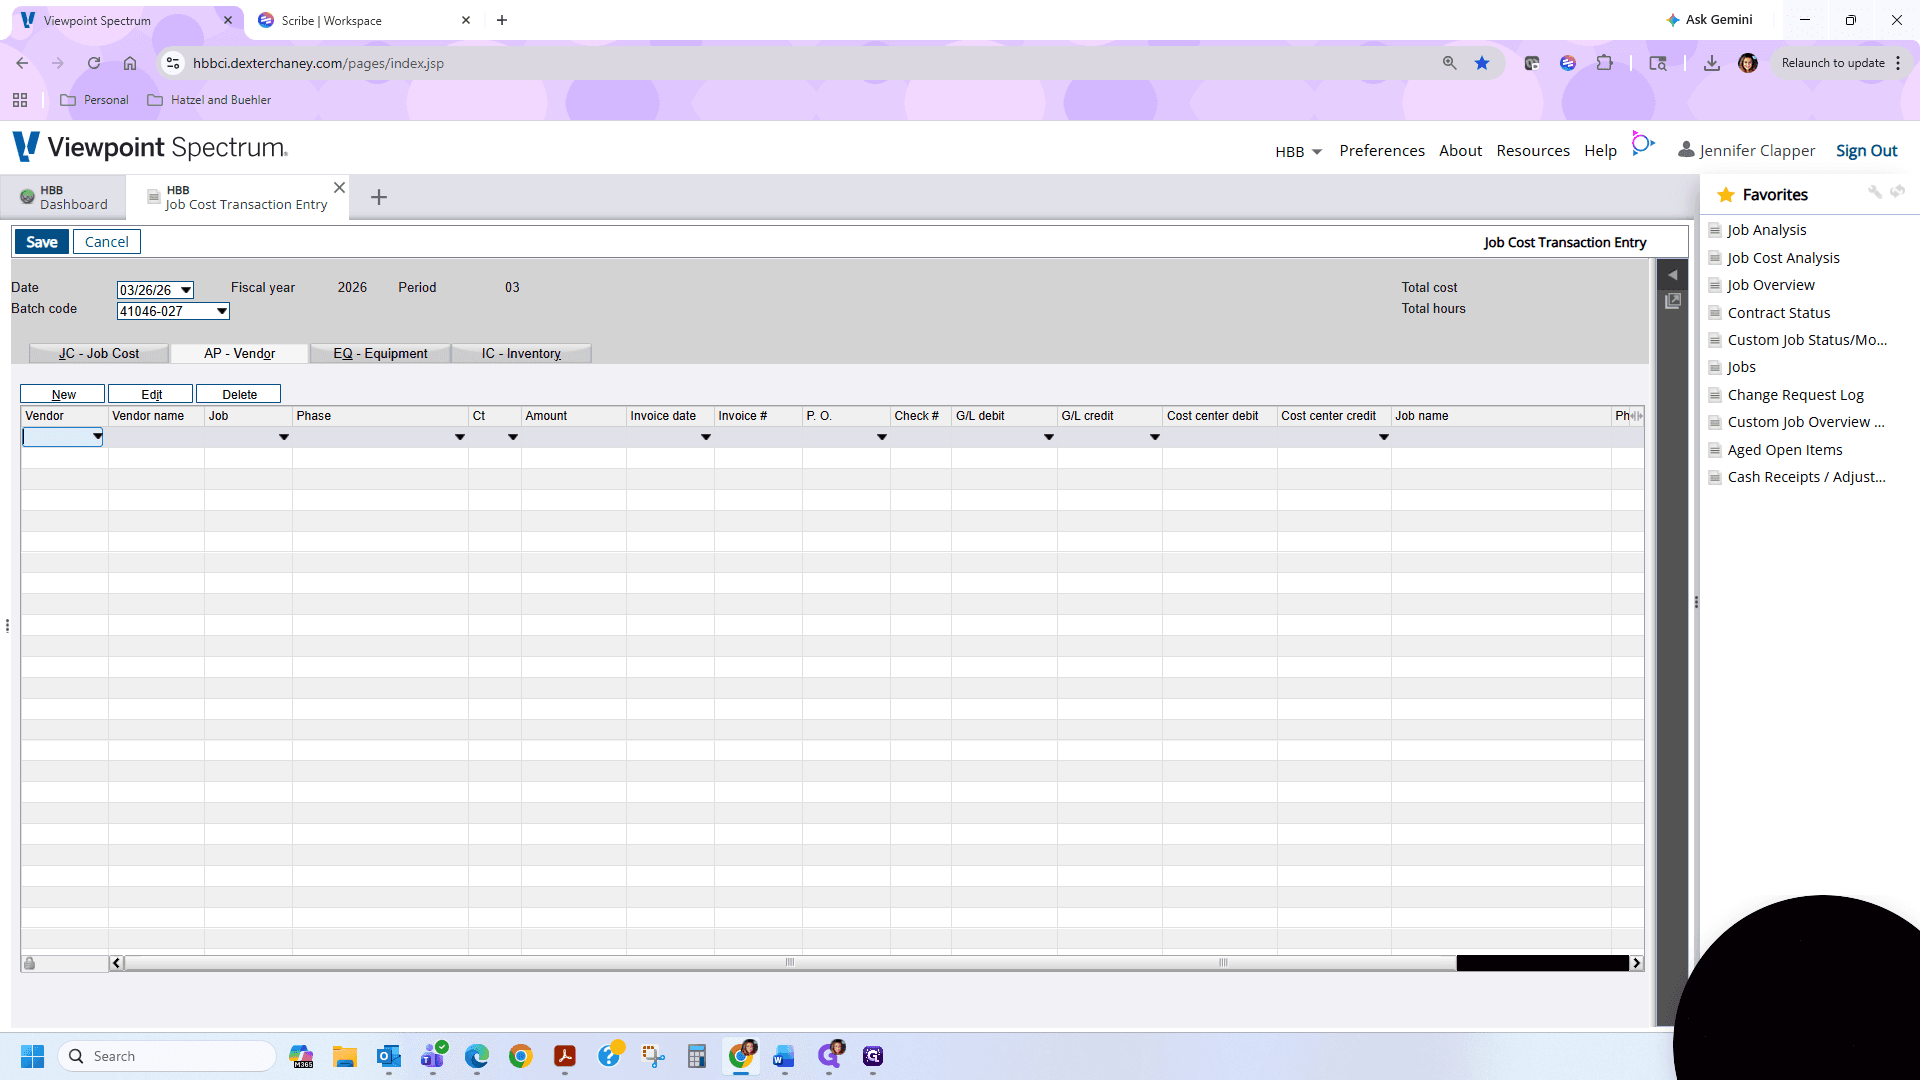Switch to JC - Job Cost tab
This screenshot has width=1920, height=1080.
[x=99, y=353]
